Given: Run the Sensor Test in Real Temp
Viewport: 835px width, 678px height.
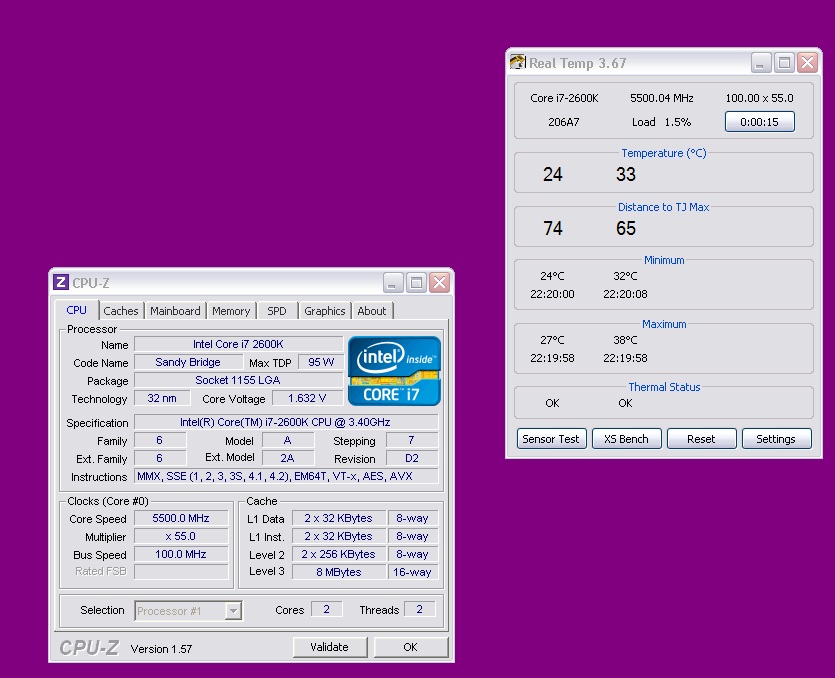Looking at the screenshot, I should tap(551, 439).
